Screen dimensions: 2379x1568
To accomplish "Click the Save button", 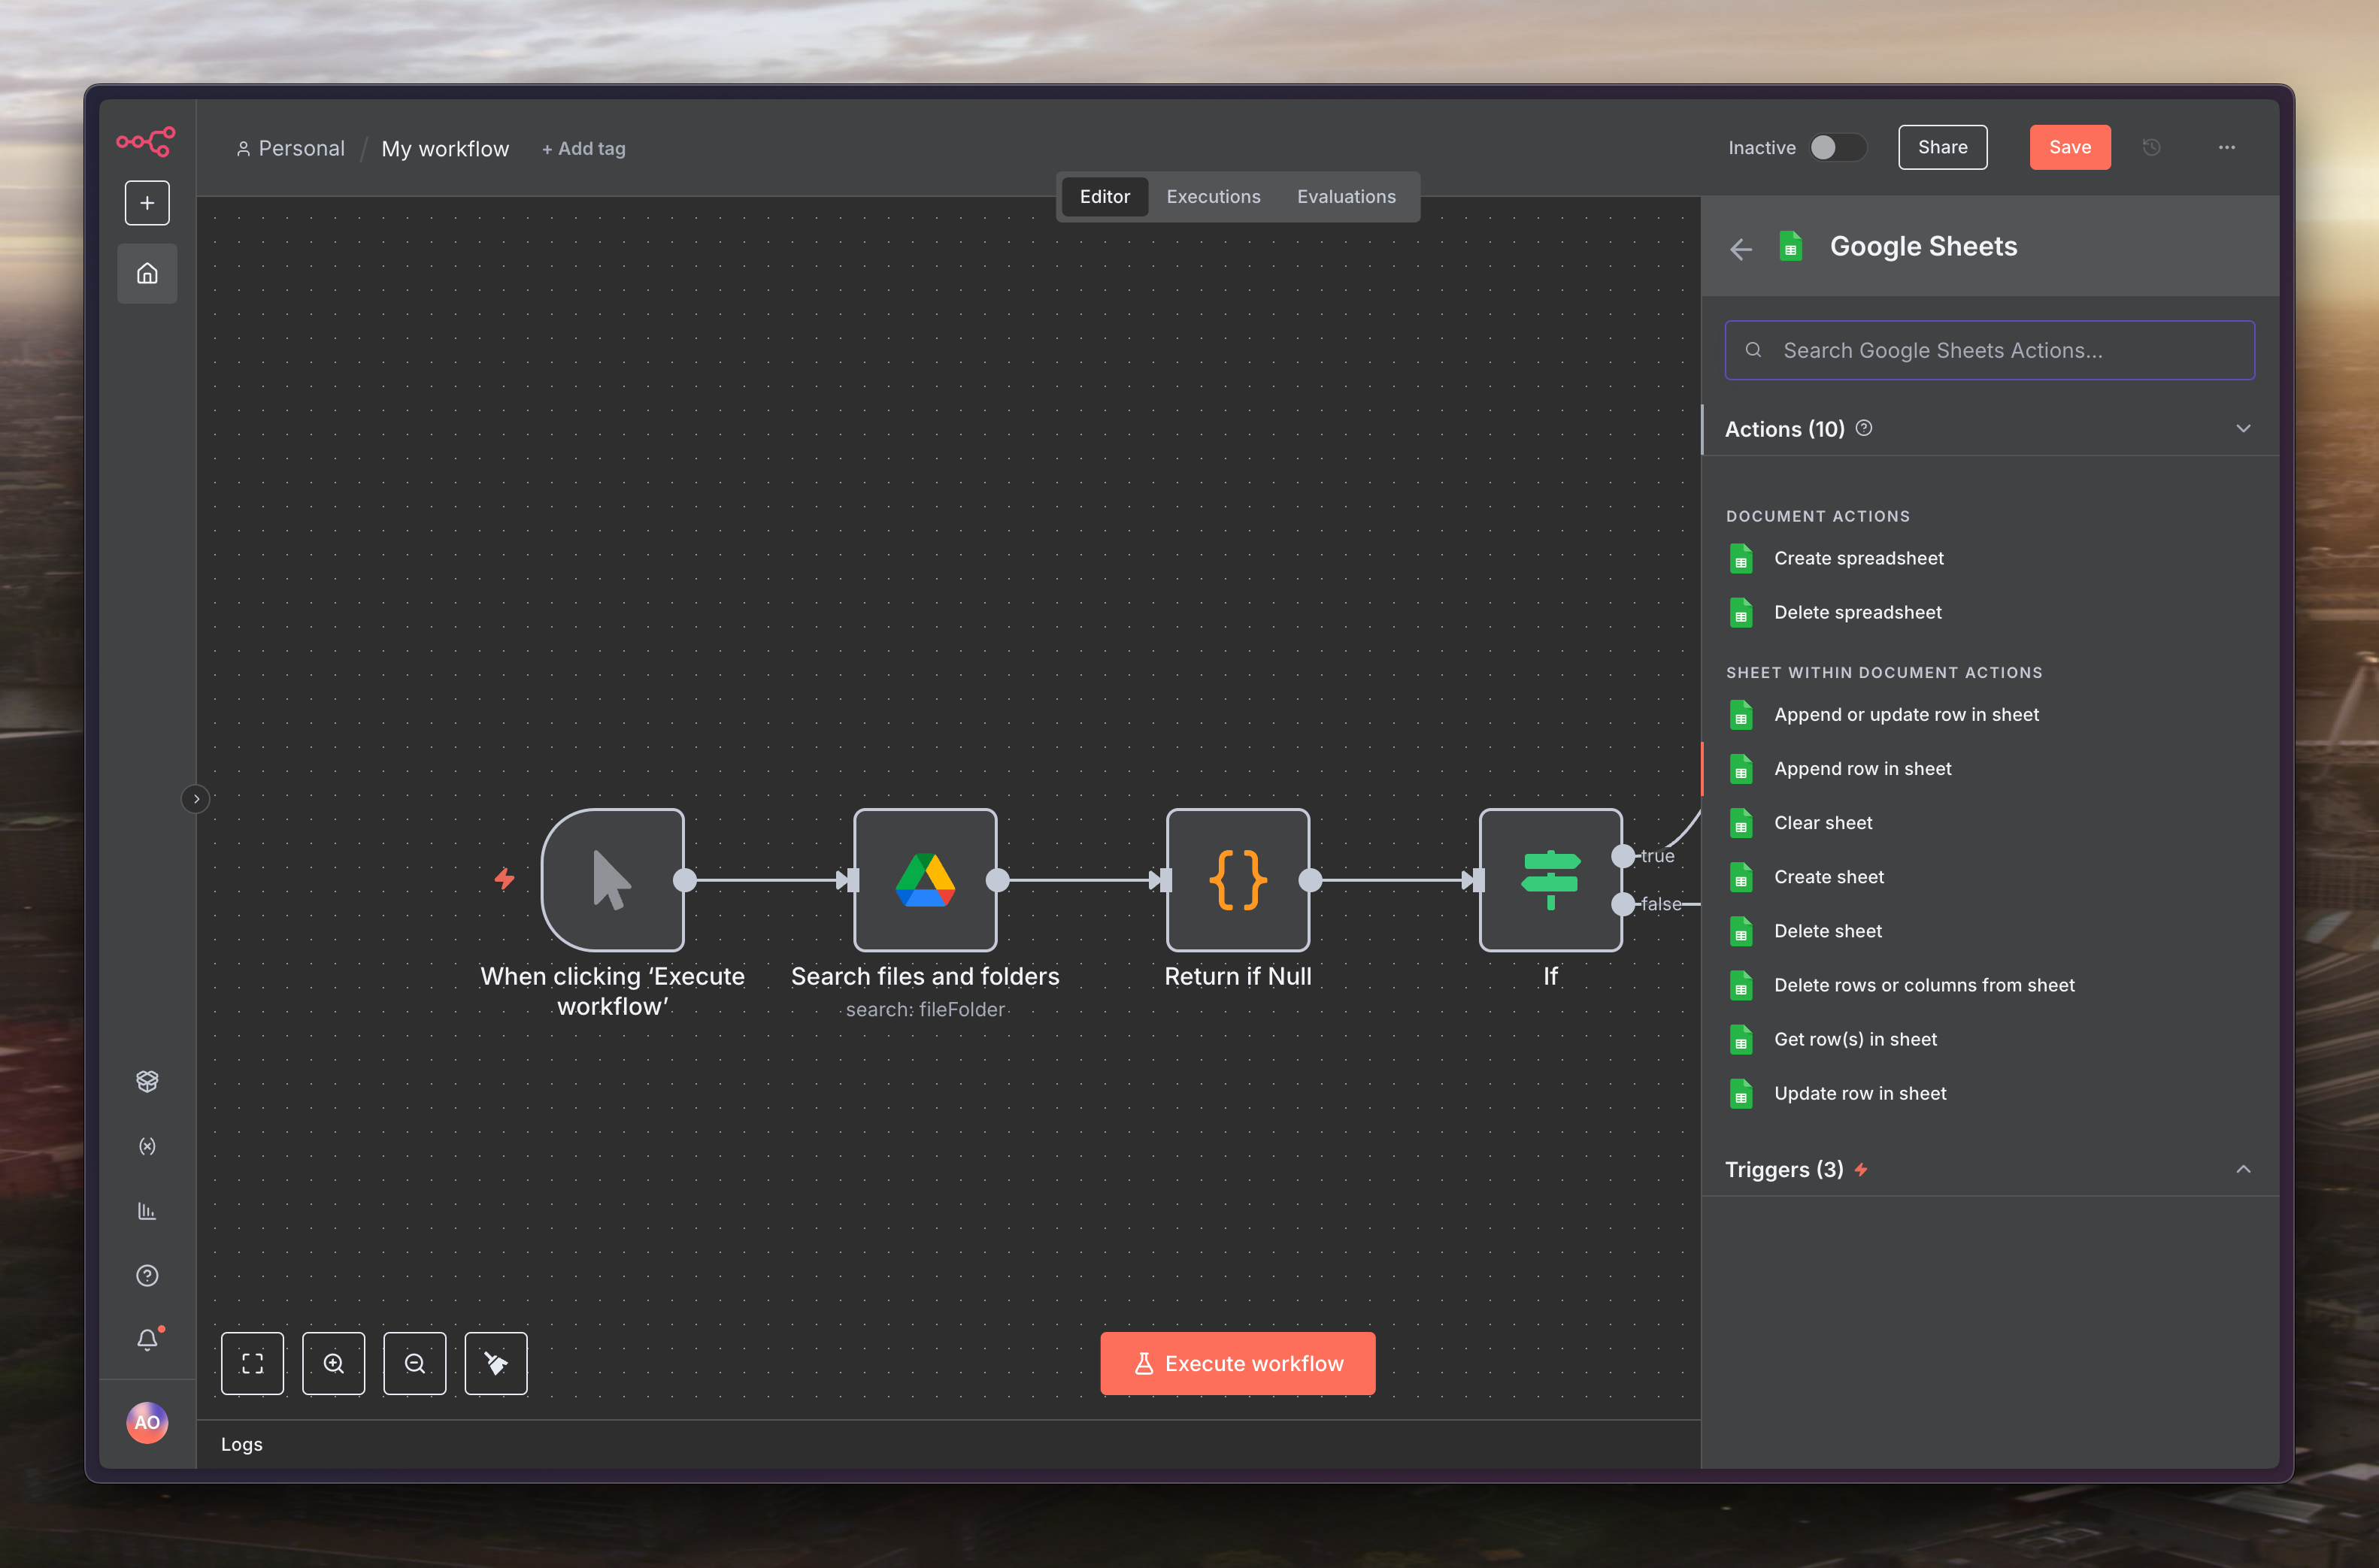I will (2069, 148).
